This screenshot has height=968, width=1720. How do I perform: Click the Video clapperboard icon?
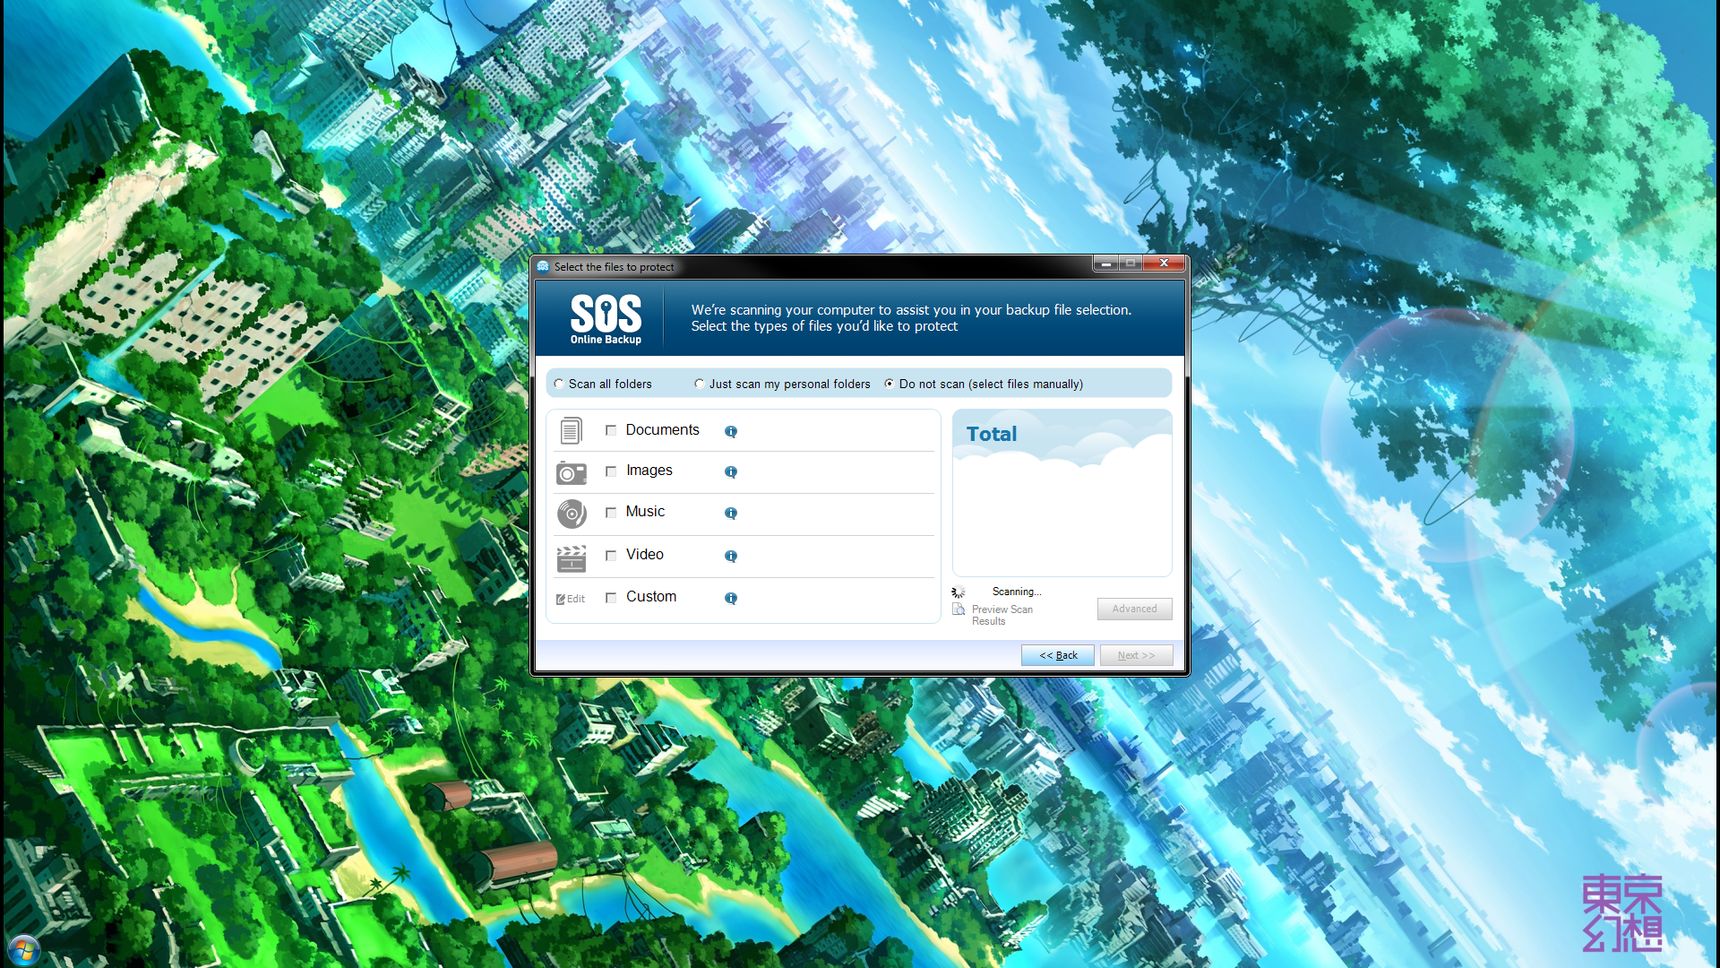tap(571, 558)
